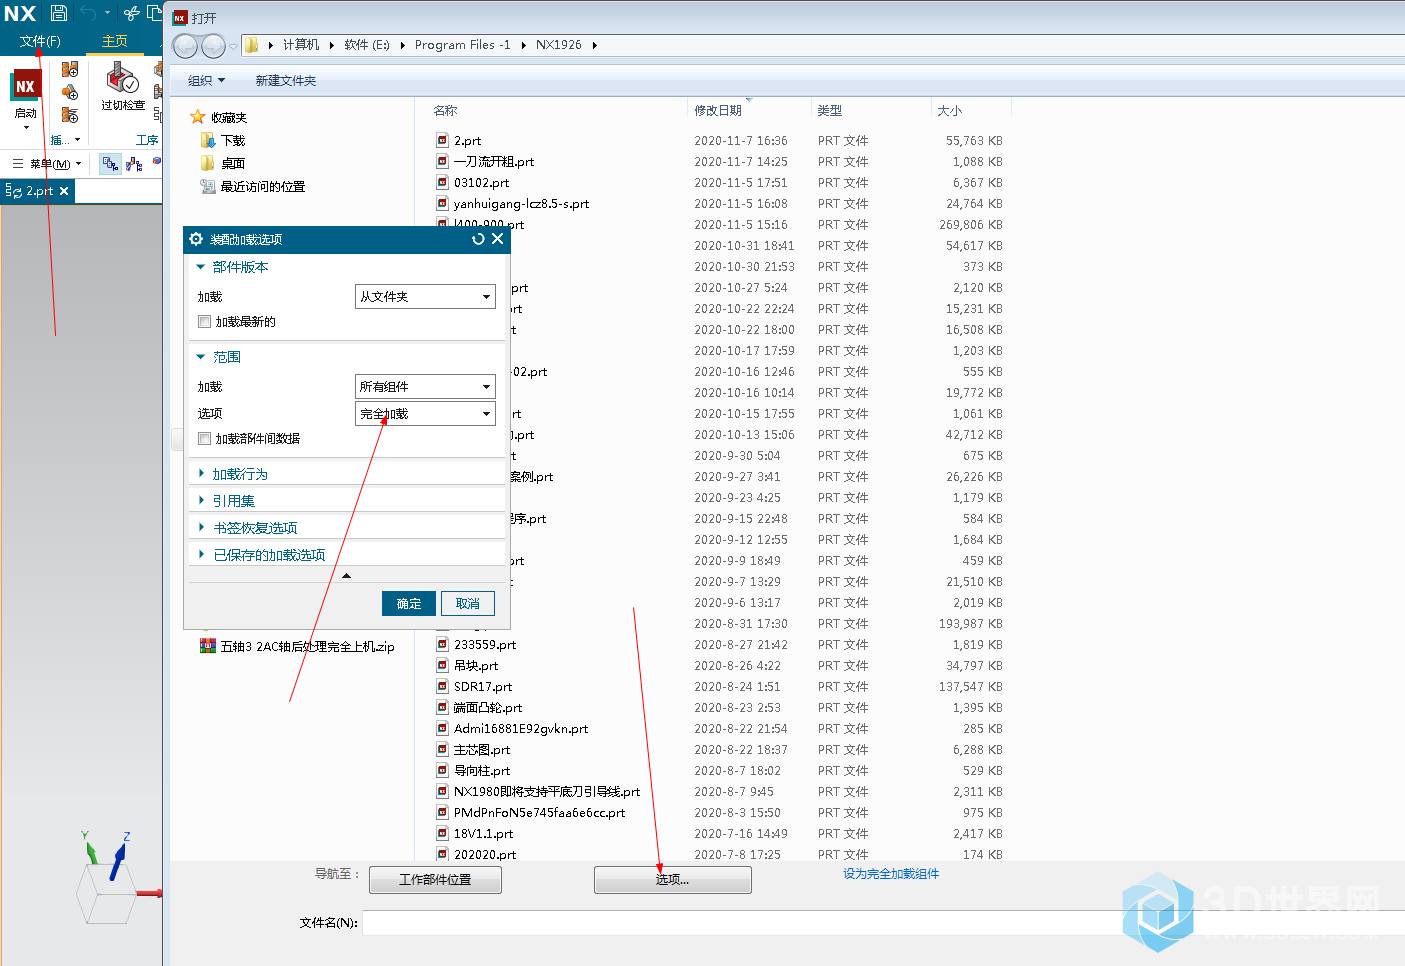1405x966 pixels.
Task: Select the file 18V1.1.prt
Action: click(x=483, y=834)
